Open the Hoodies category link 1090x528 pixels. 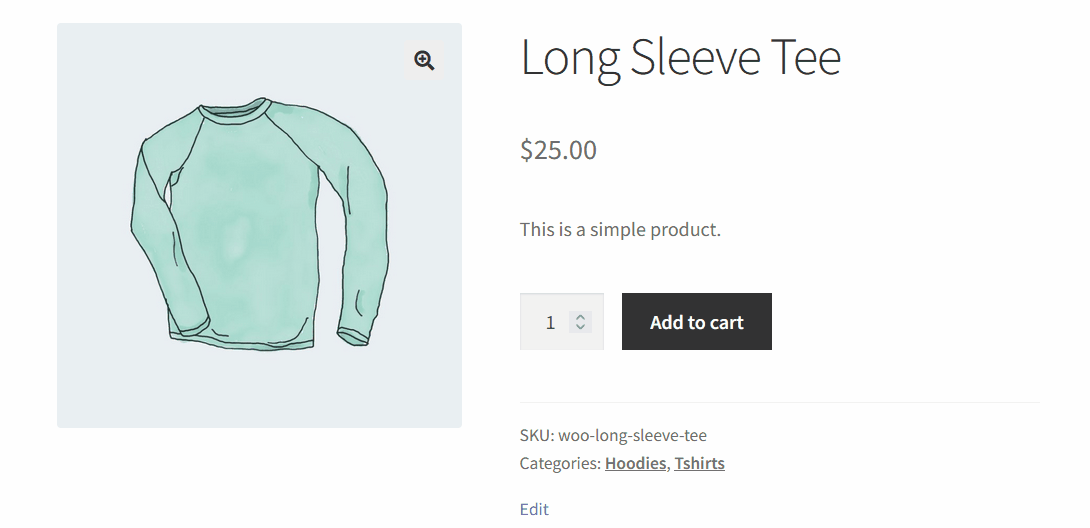tap(635, 463)
